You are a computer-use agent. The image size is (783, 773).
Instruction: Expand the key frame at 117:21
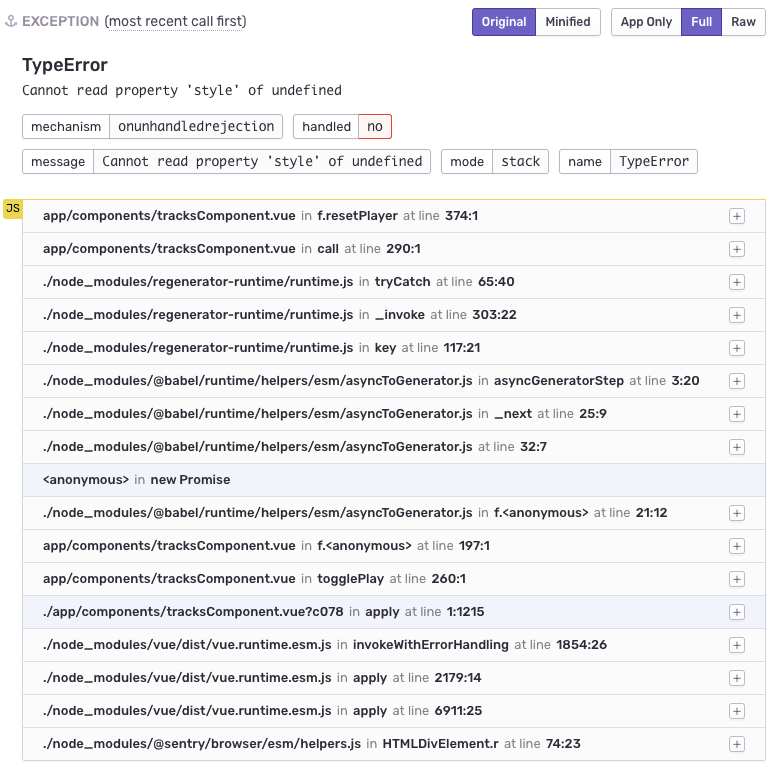[737, 348]
